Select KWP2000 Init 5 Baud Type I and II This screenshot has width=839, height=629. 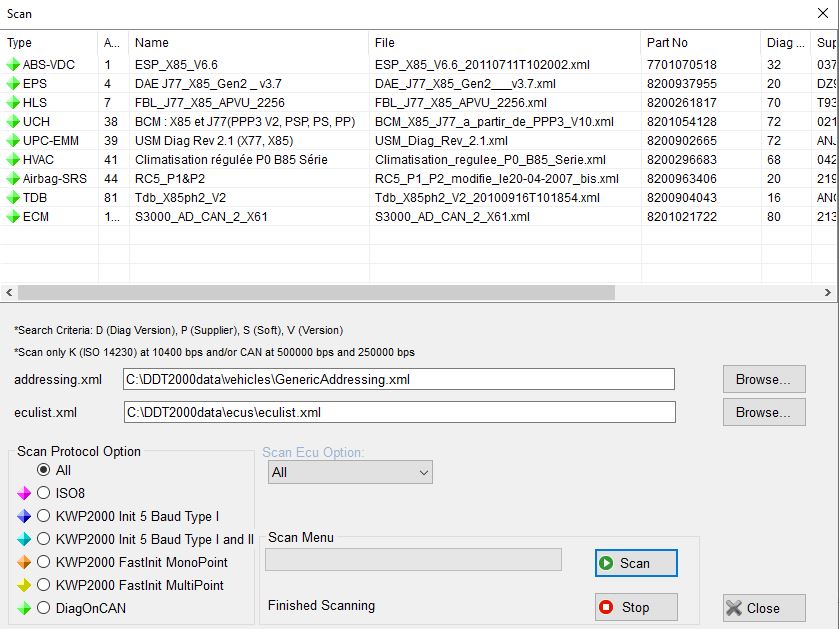pyautogui.click(x=43, y=539)
